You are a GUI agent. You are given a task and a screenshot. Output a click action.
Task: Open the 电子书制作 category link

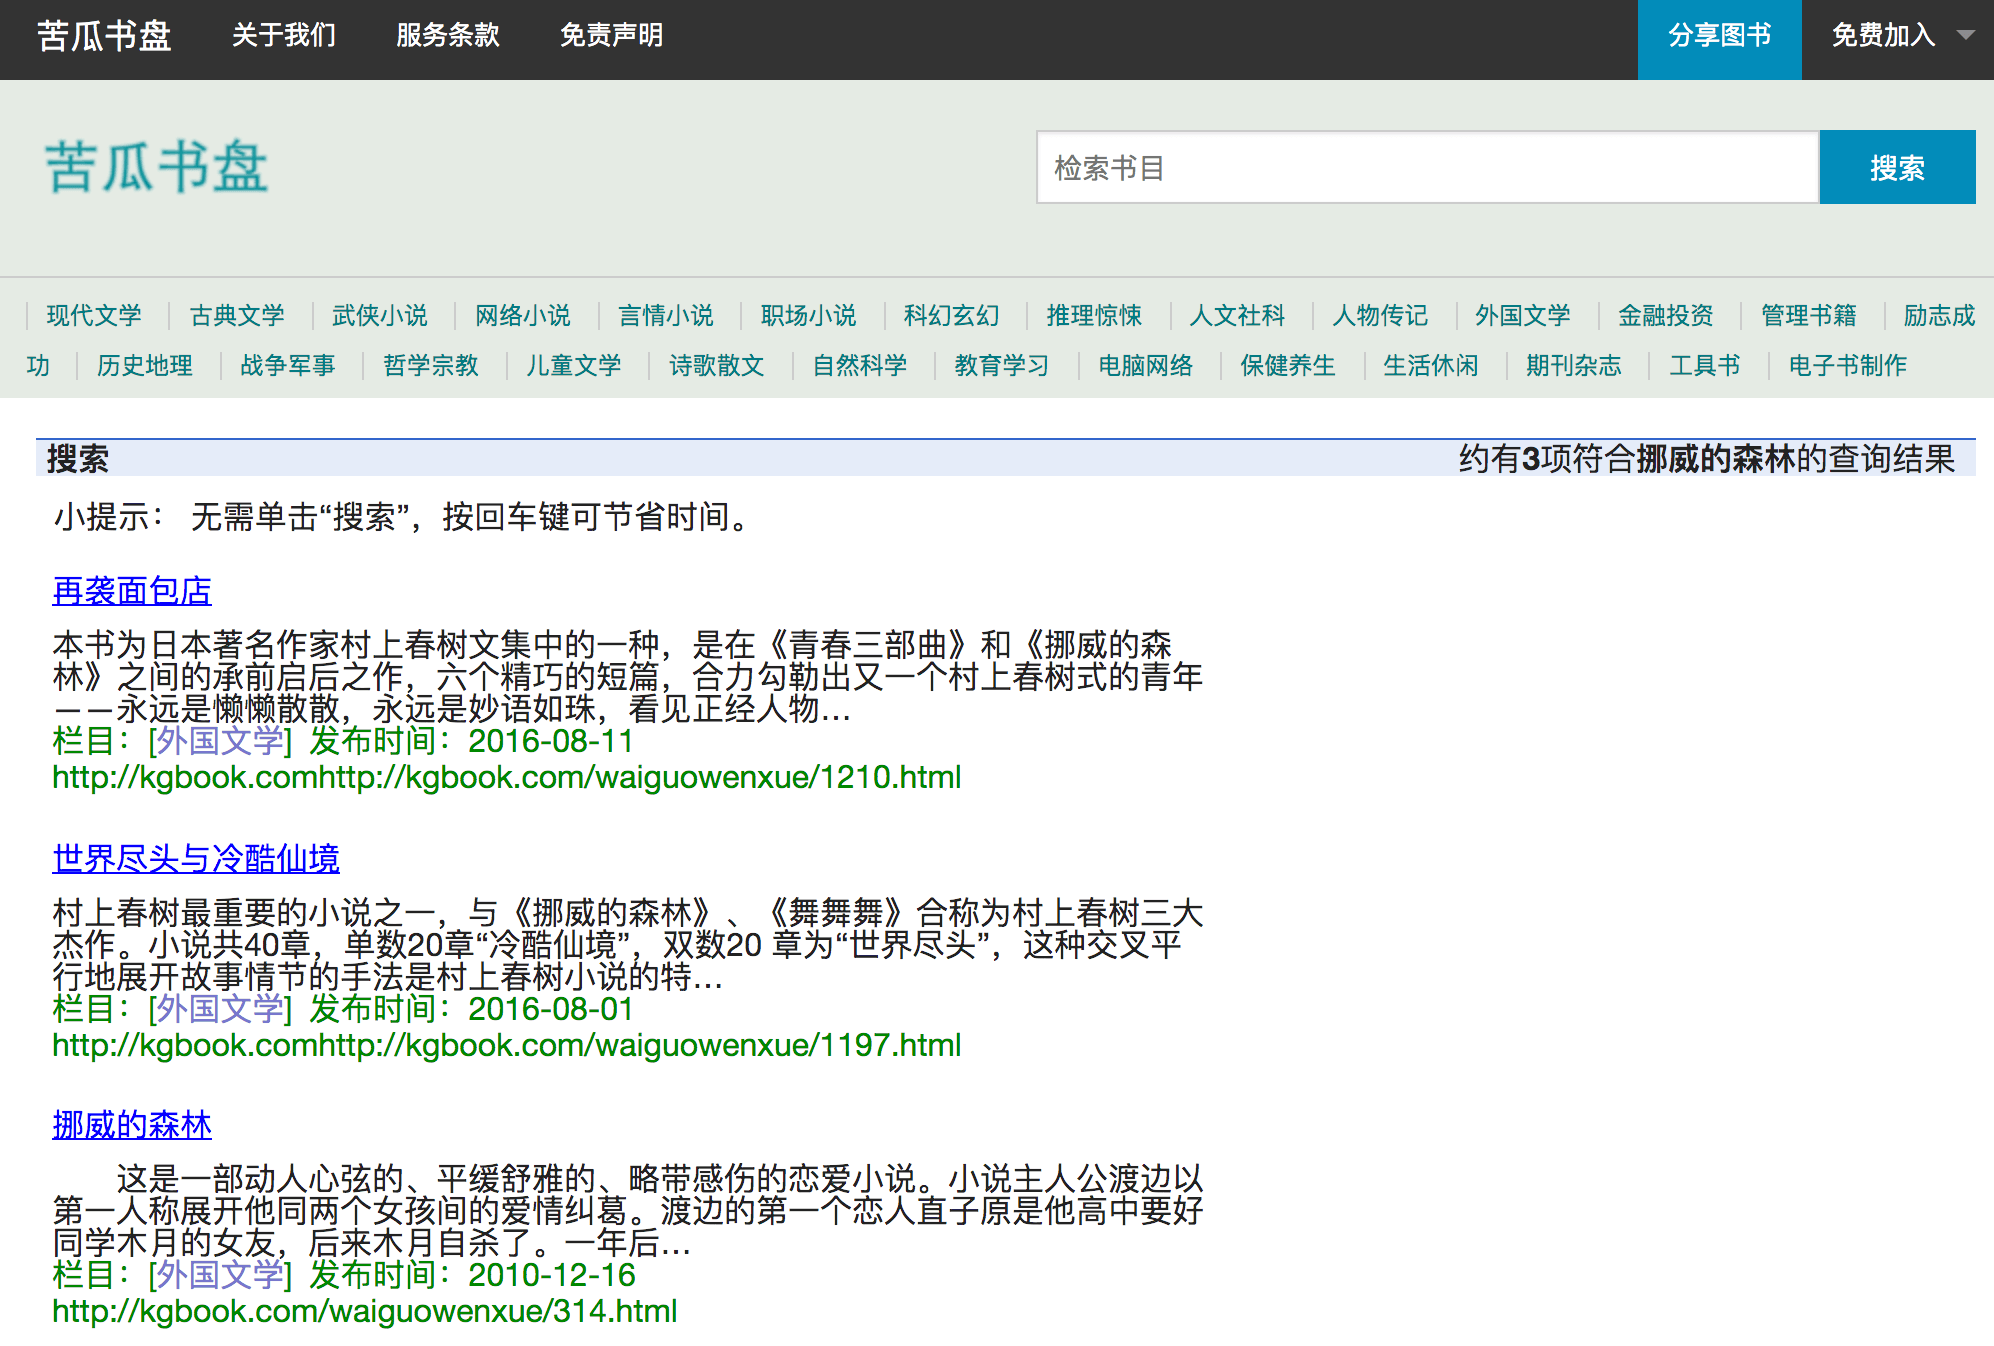click(1847, 366)
